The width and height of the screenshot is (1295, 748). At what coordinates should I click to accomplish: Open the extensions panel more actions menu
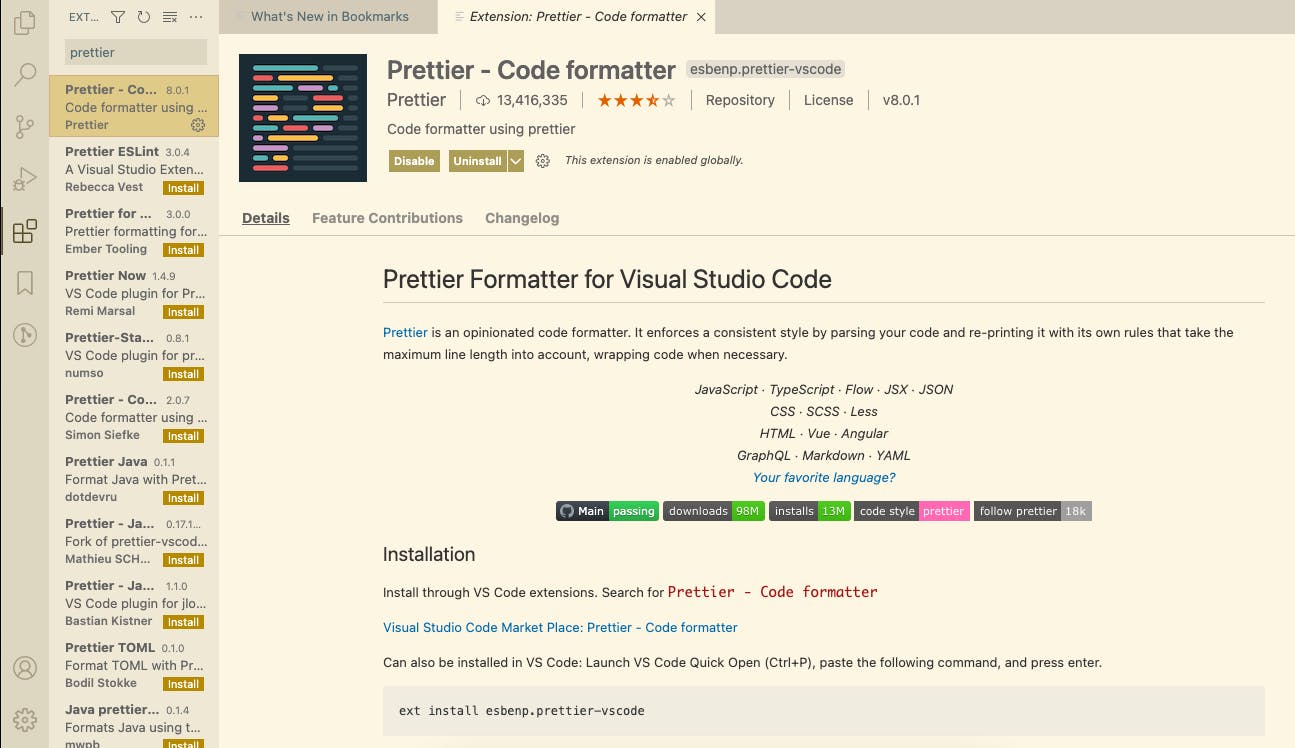tap(196, 17)
